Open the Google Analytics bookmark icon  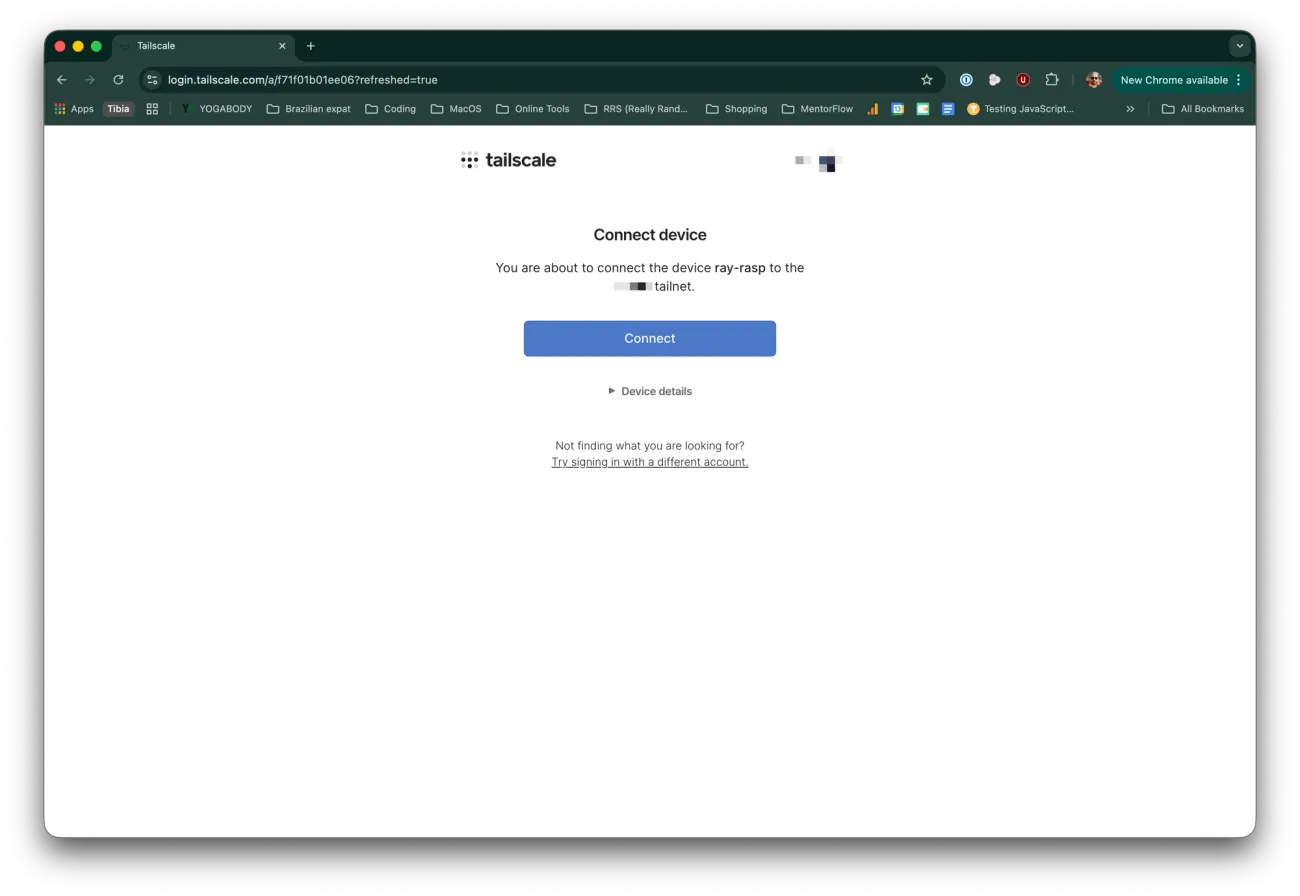coord(872,109)
